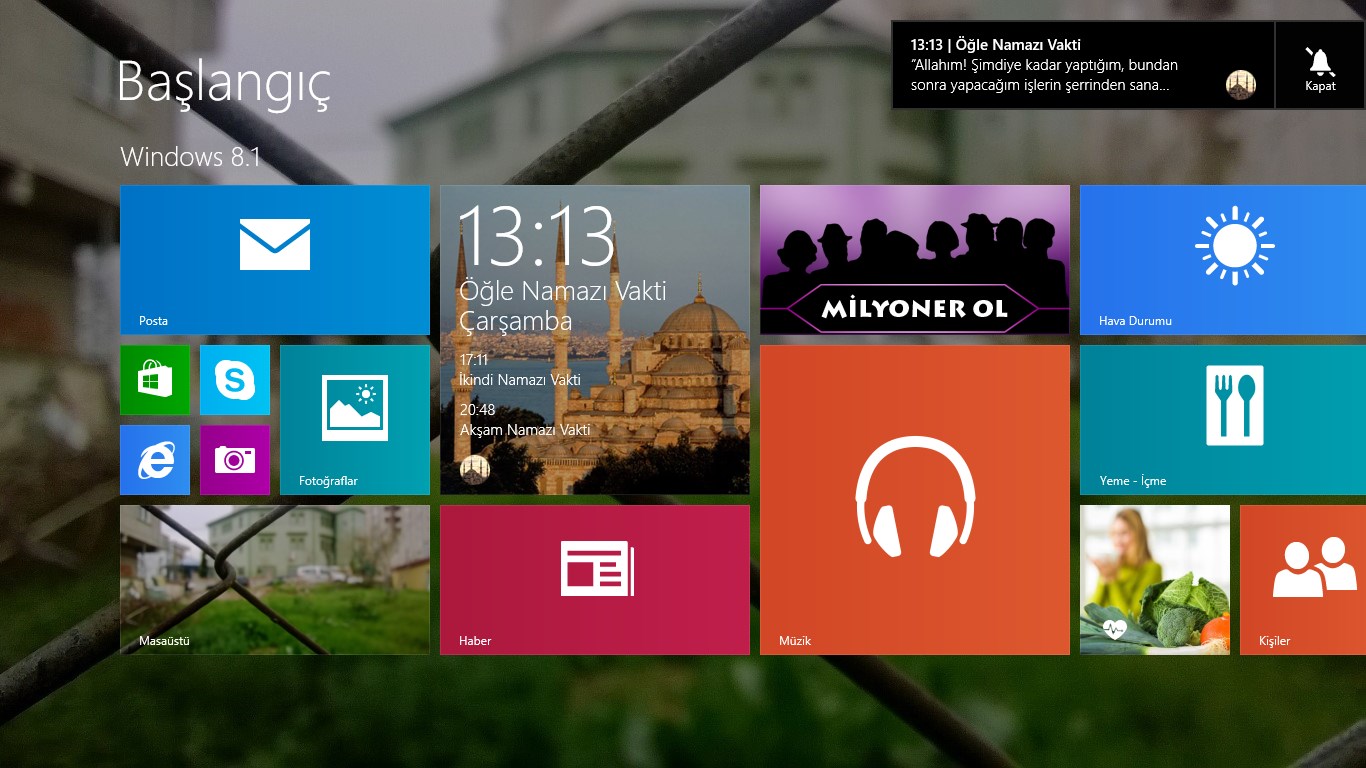Open the Kişiler people tile

[x=1302, y=579]
